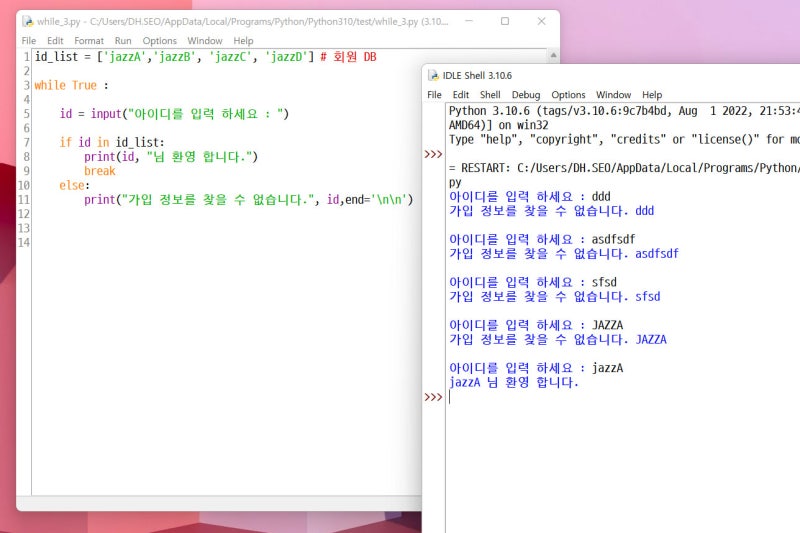The height and width of the screenshot is (533, 800).
Task: Click the 'Python 3.10.6' version line in shell
Action: click(624, 111)
